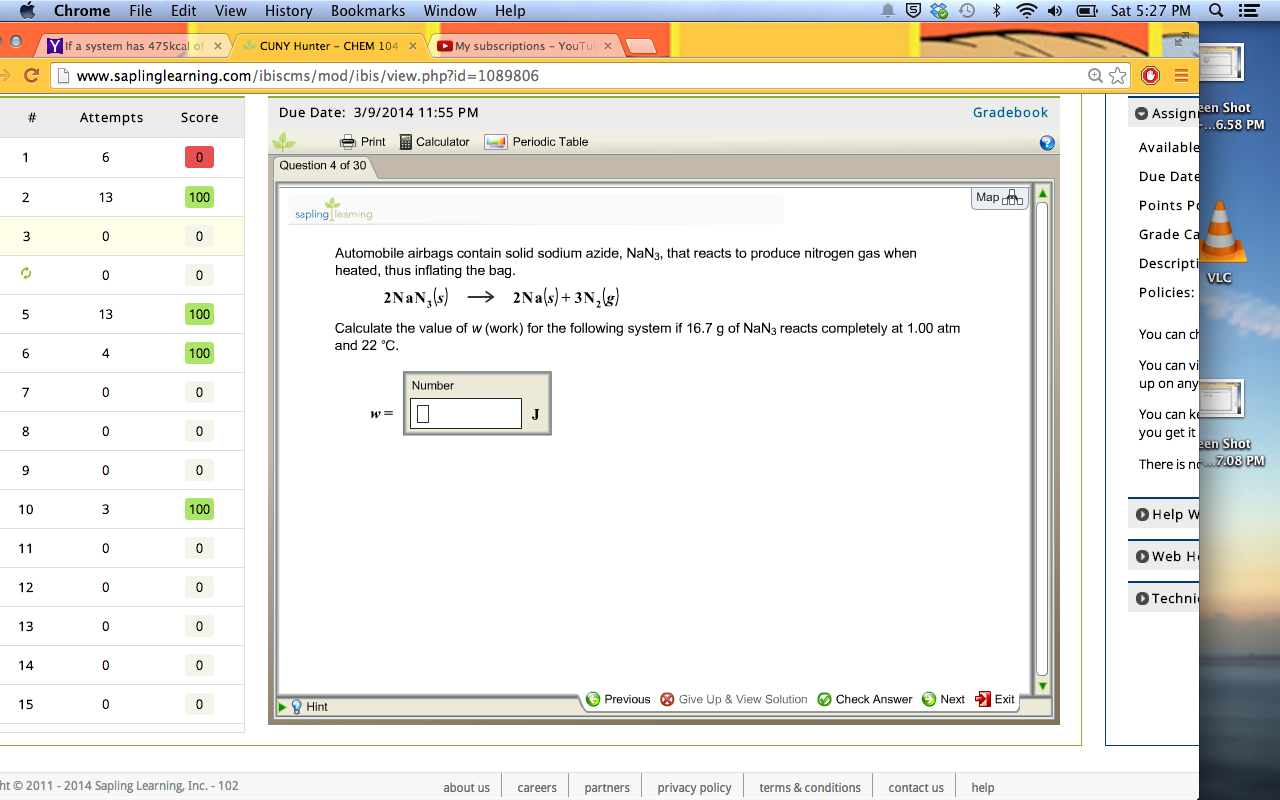Go to Next question
Screen dimensions: 1280x800
pyautogui.click(x=943, y=699)
